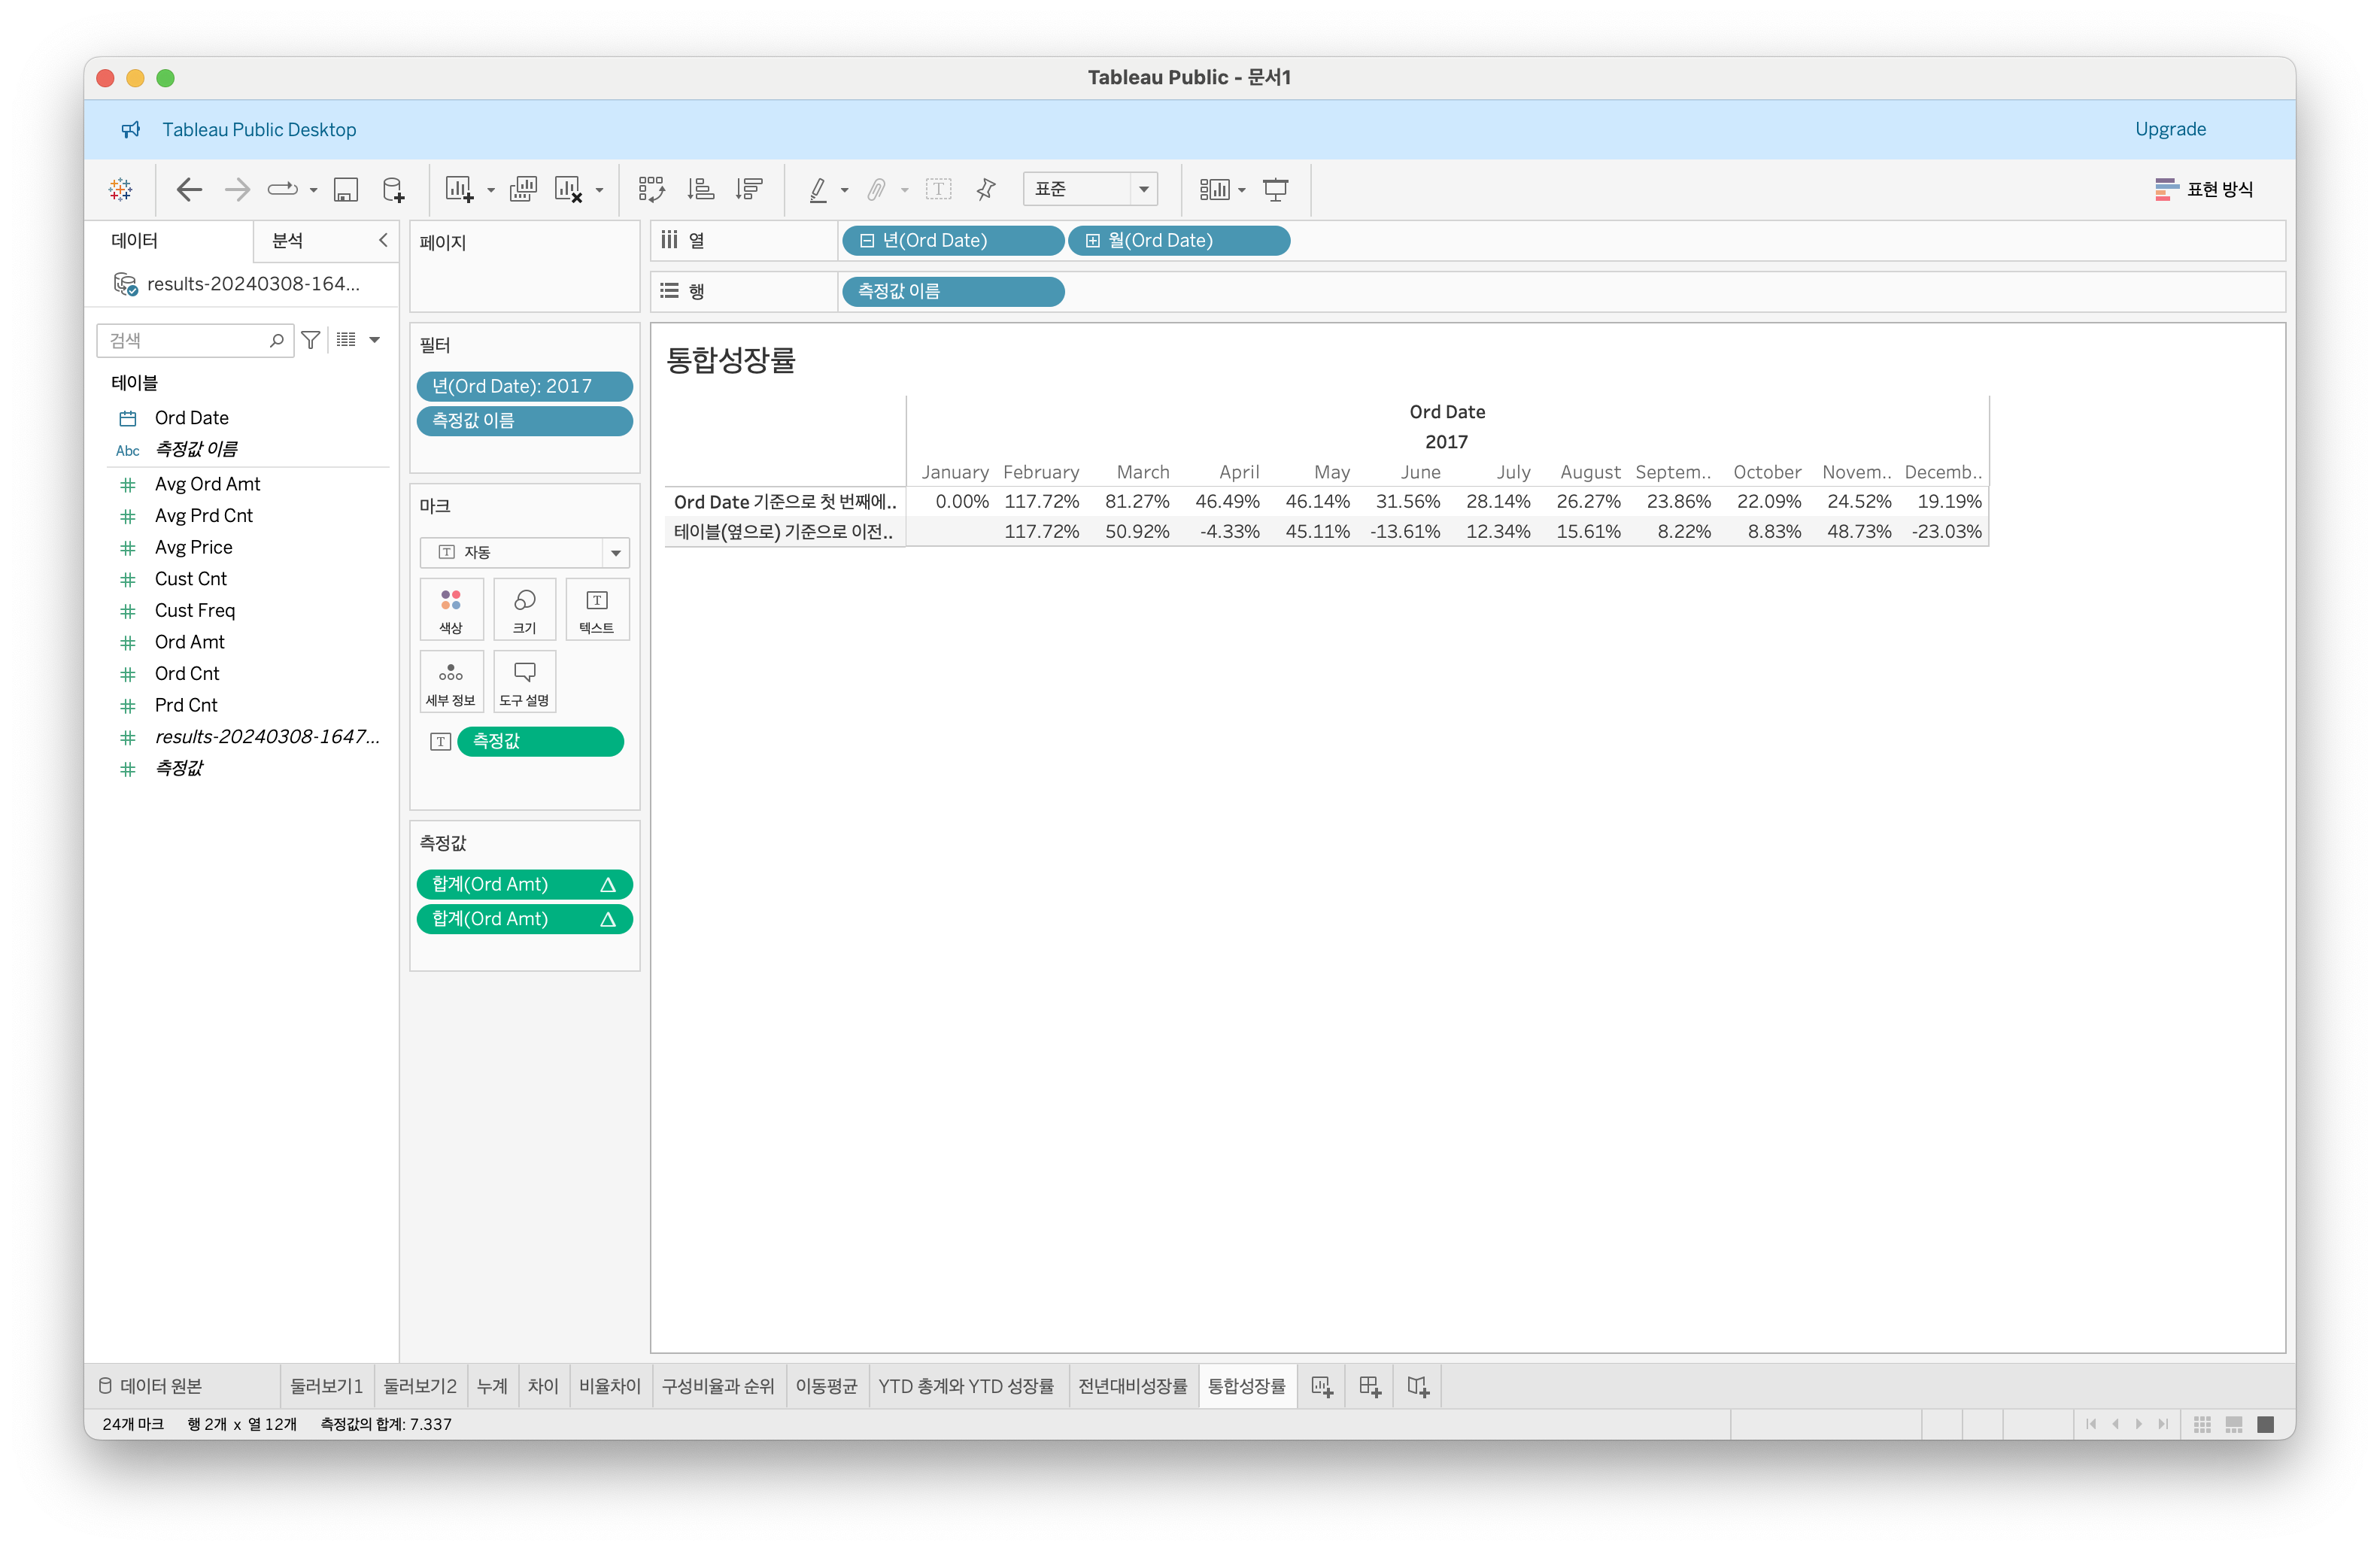This screenshot has width=2380, height=1551.
Task: Click the Tableau start page logo icon
Action: pos(121,189)
